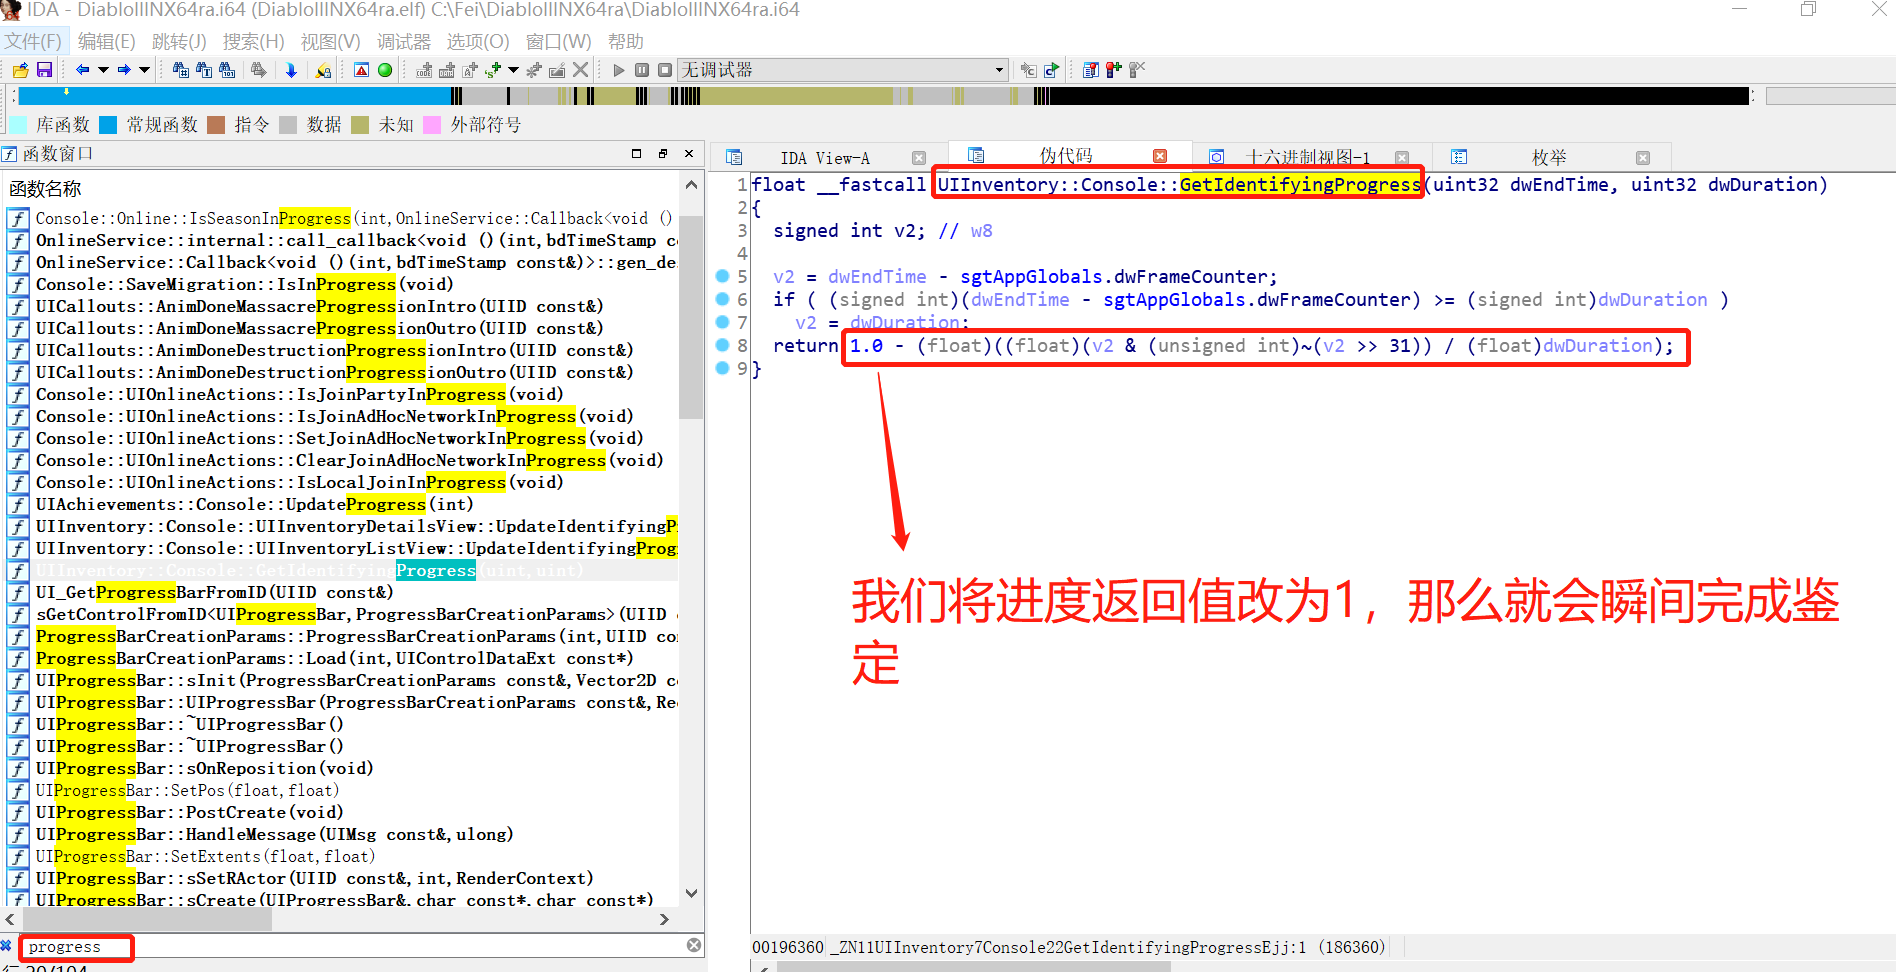Click the 常规函数 blue color swatch
Image resolution: width=1896 pixels, height=972 pixels.
(x=108, y=125)
